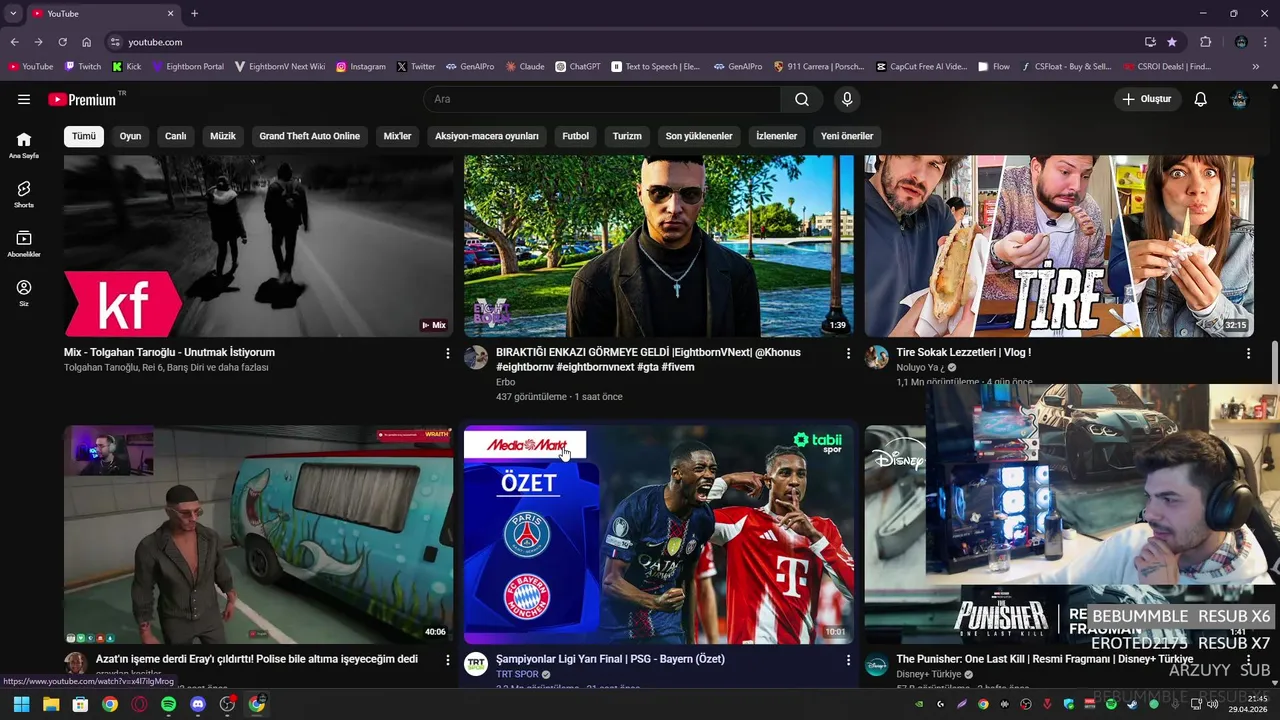The width and height of the screenshot is (1280, 720).
Task: Click the browser forward arrow
Action: pyautogui.click(x=38, y=42)
